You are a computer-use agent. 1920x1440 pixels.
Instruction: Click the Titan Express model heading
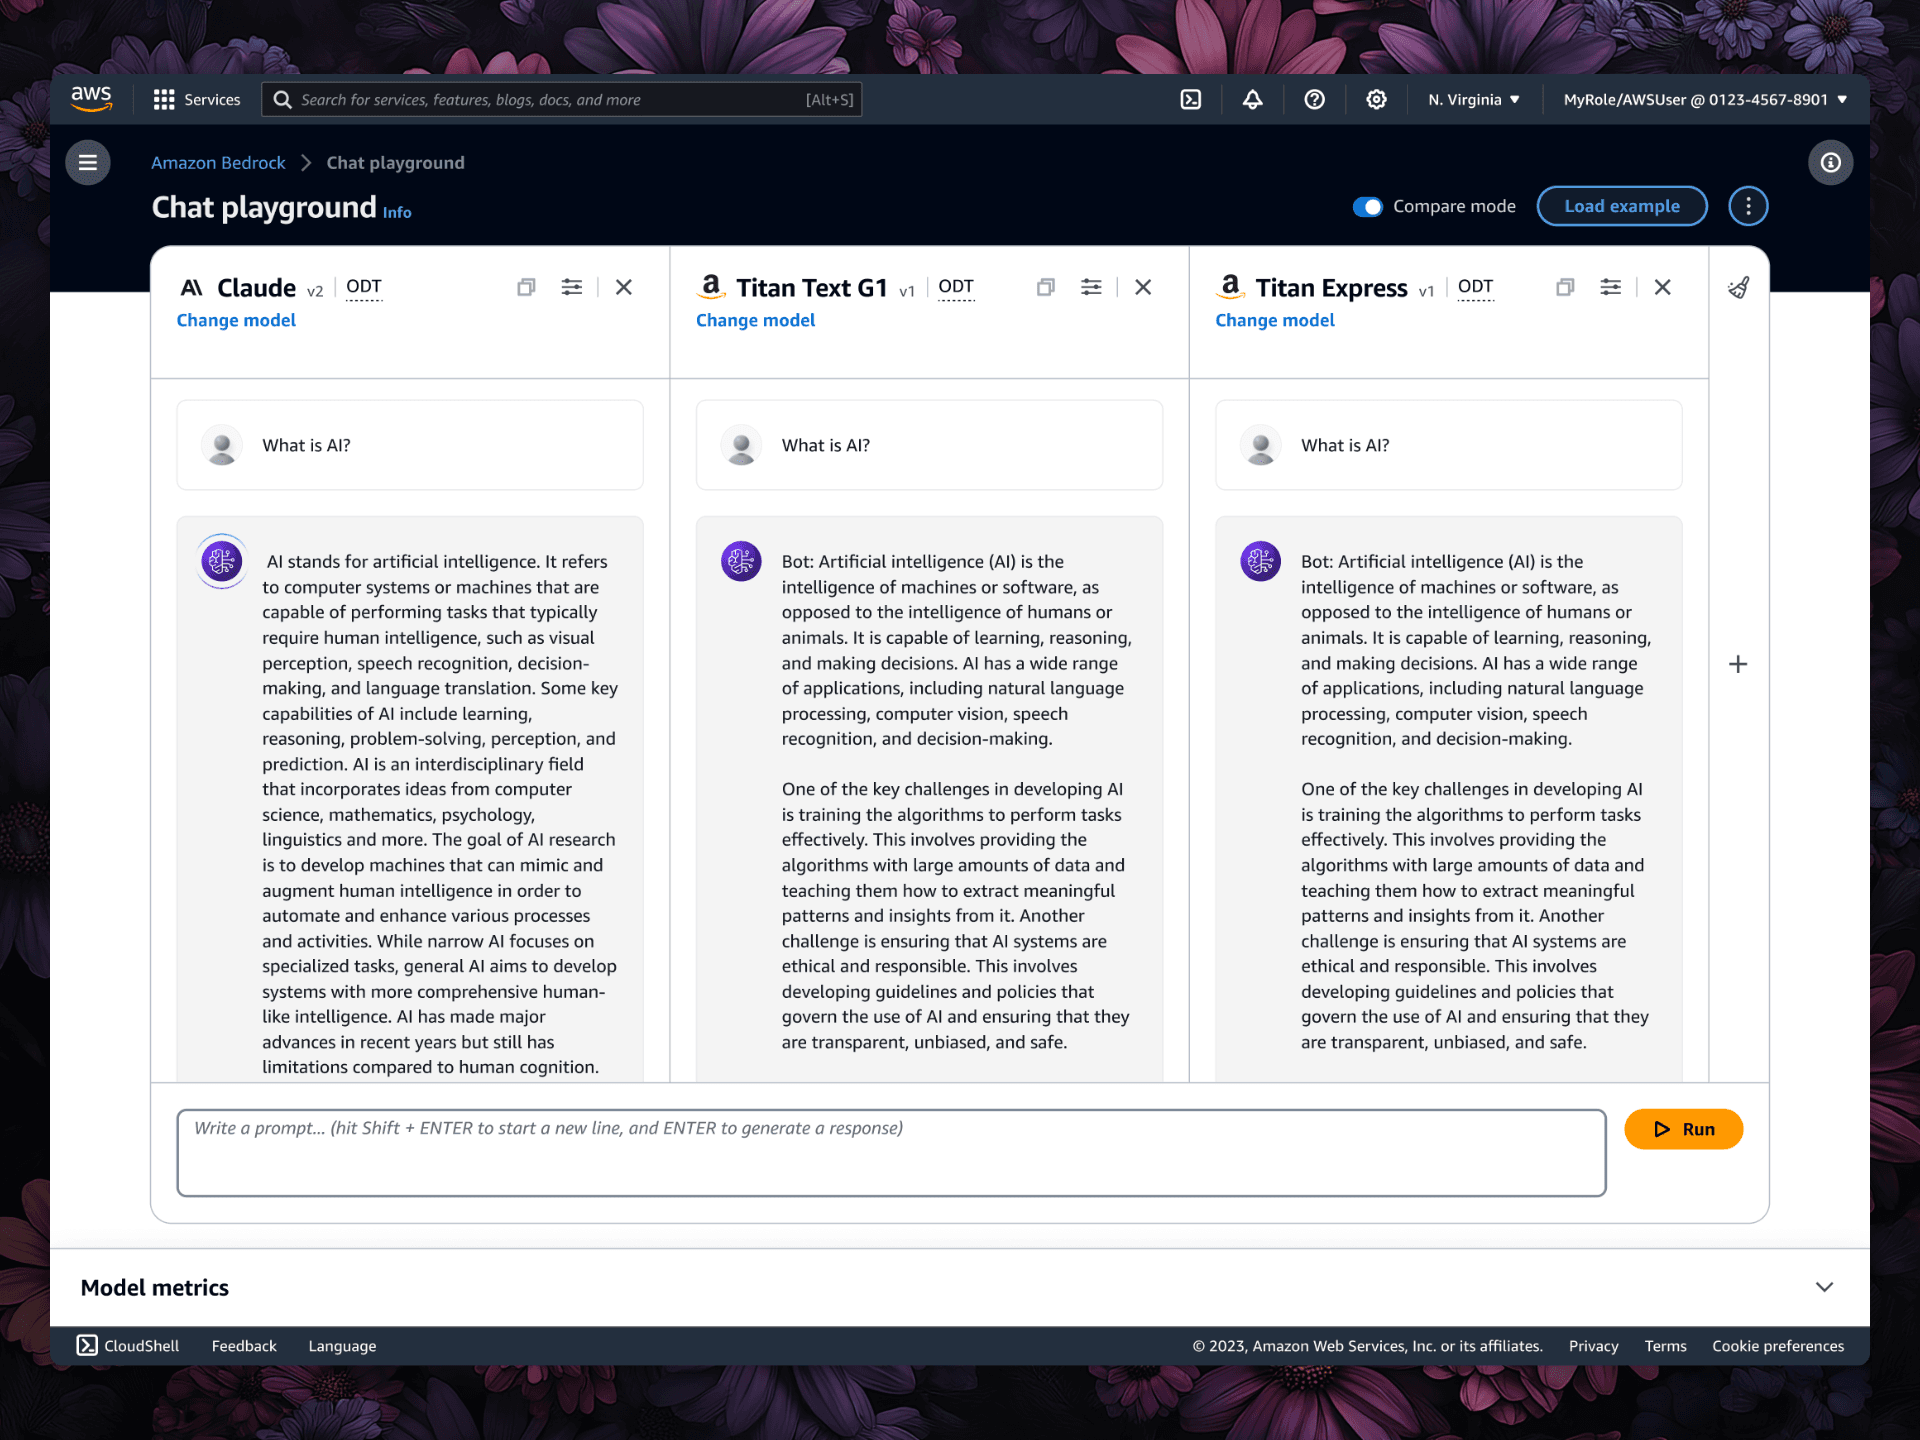(x=1331, y=288)
